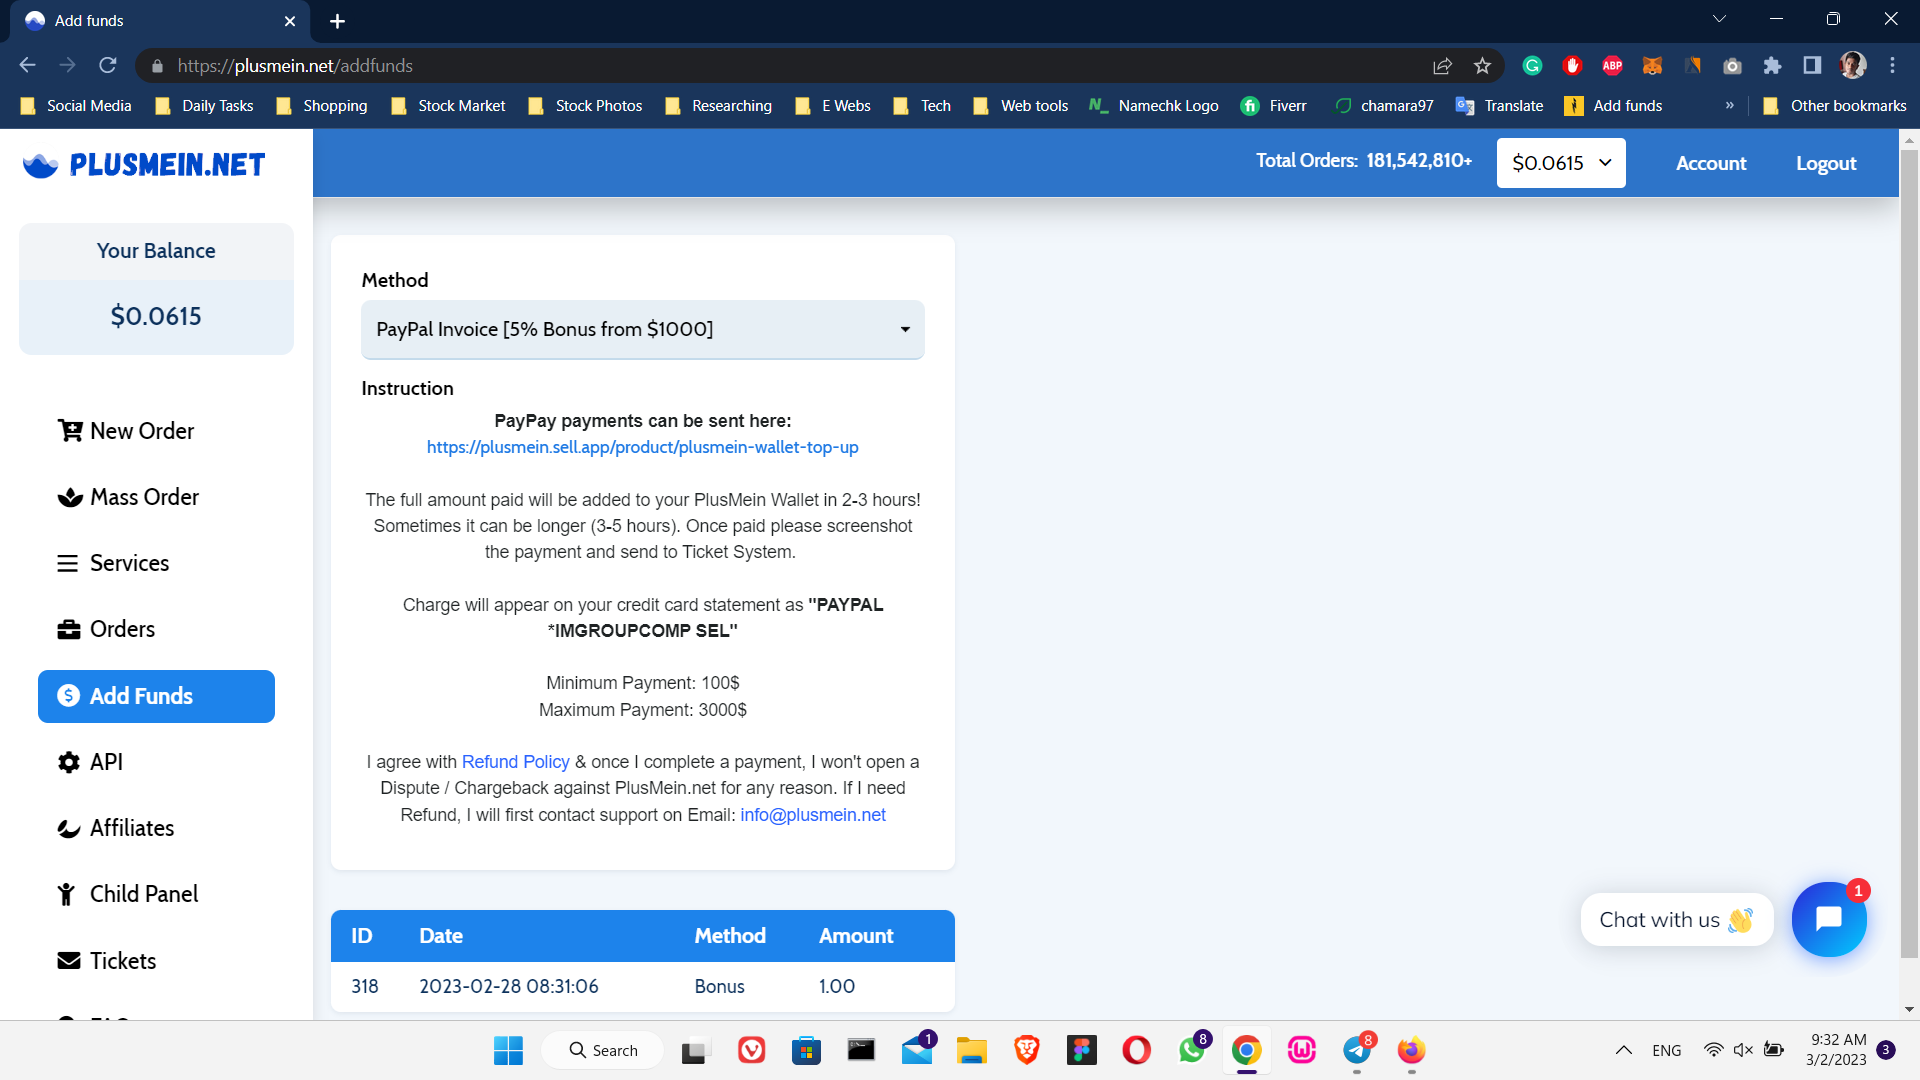Open the Other bookmarks folder
This screenshot has height=1080, width=1920.
point(1835,106)
